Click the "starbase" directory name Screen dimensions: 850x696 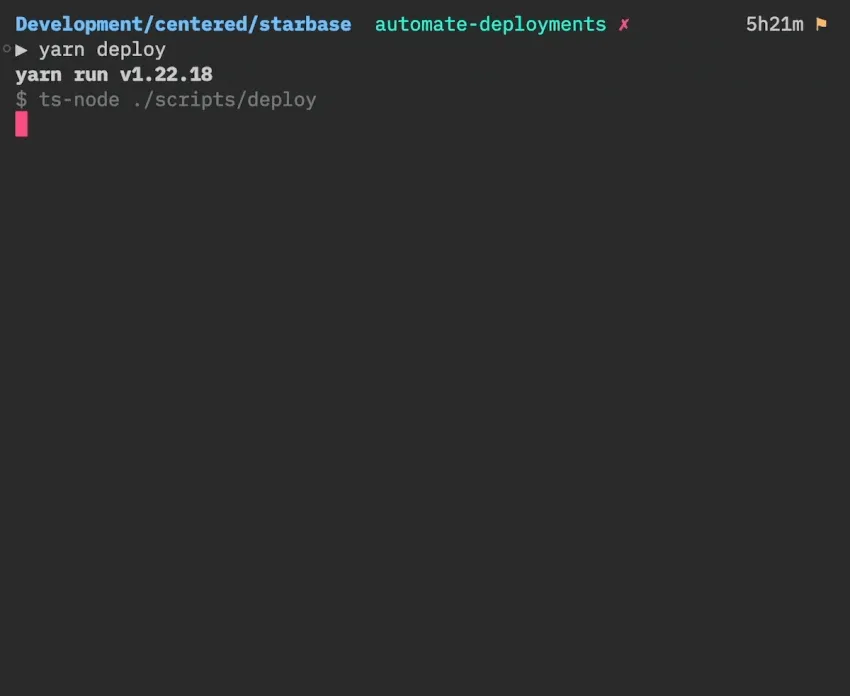pyautogui.click(x=305, y=24)
